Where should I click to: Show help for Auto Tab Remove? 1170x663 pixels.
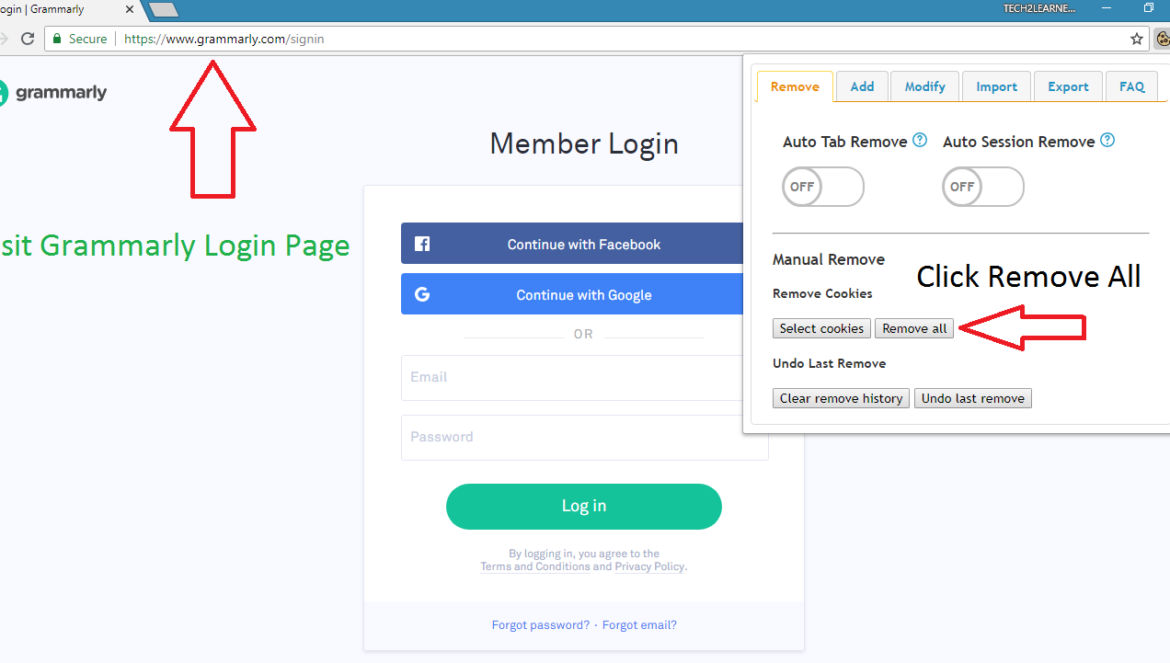coord(920,140)
